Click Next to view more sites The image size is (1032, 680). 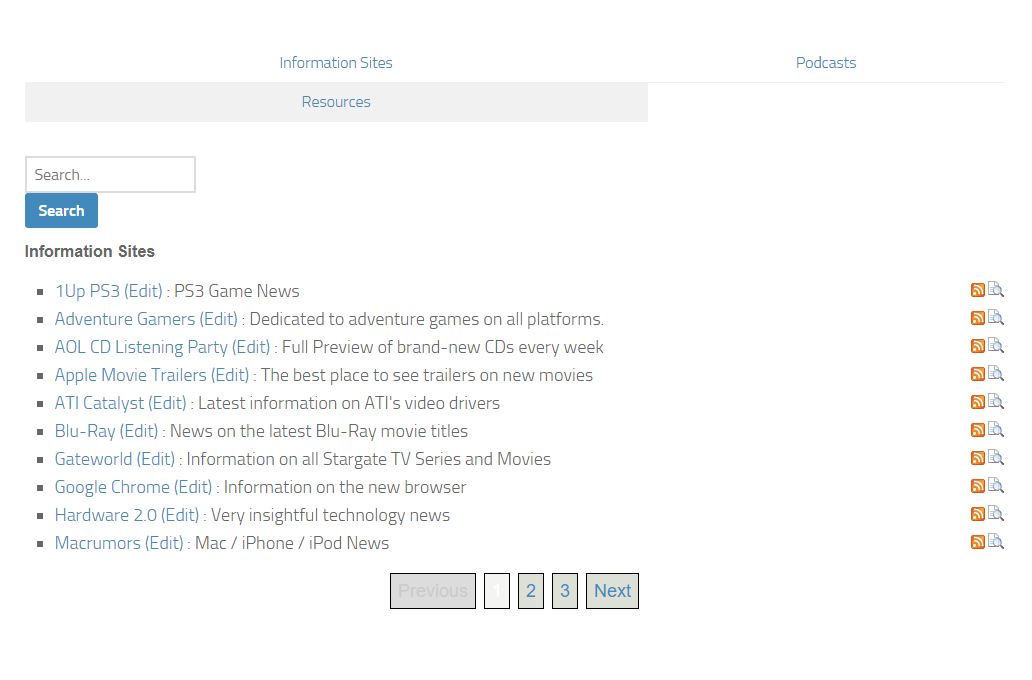[612, 591]
